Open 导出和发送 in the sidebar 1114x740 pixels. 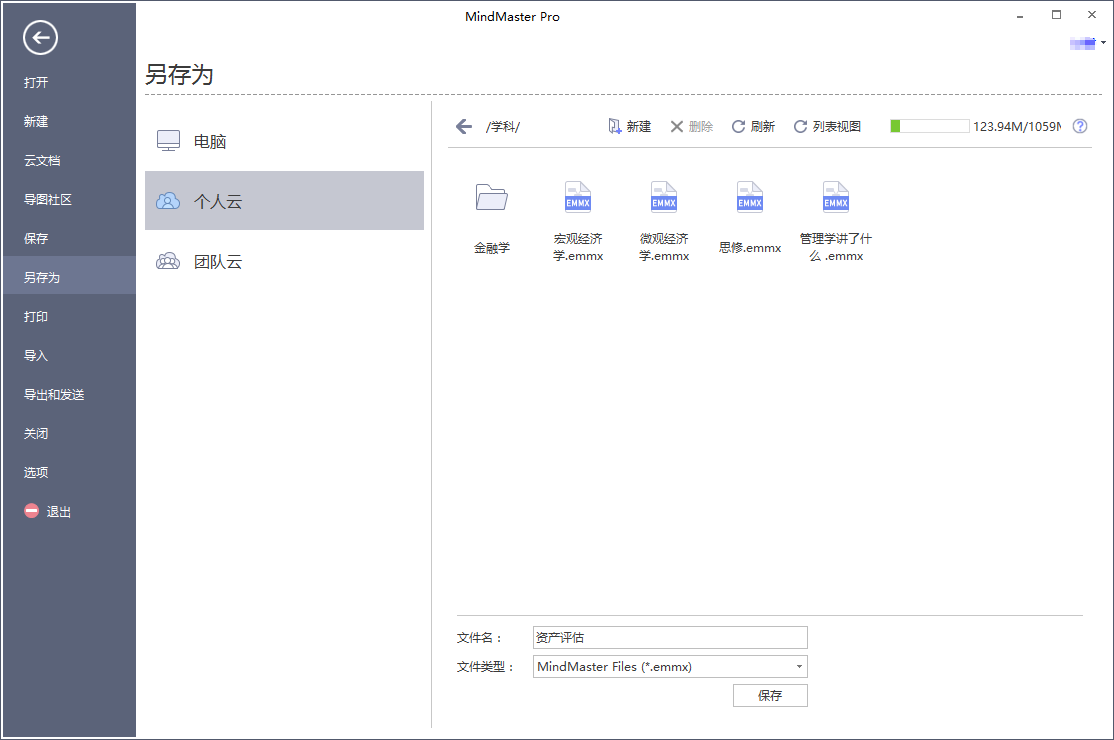point(54,395)
